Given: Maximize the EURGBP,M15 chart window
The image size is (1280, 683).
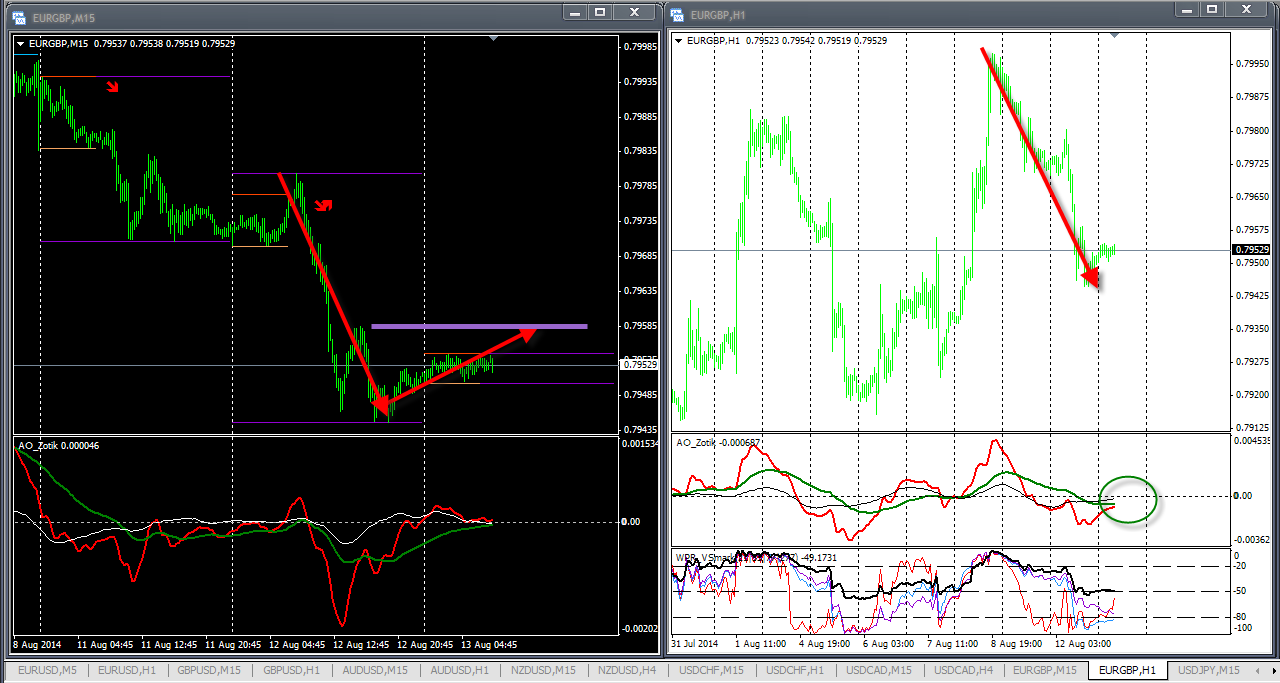Looking at the screenshot, I should pyautogui.click(x=601, y=12).
